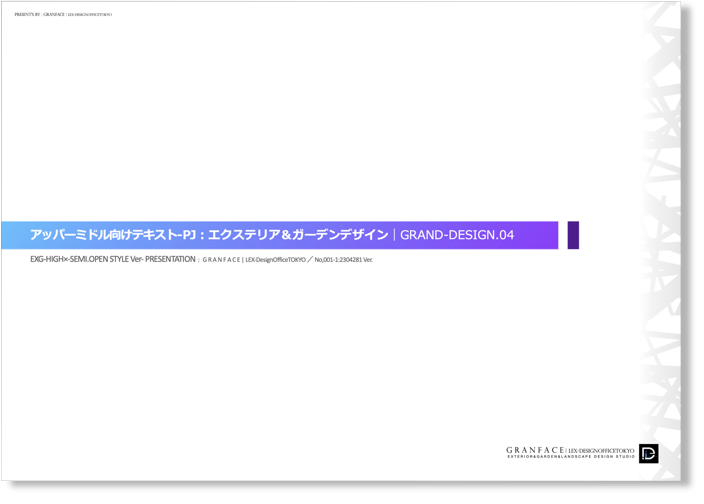
Task: Click the large GRANFACE wordmark at bottom right
Action: [535, 450]
